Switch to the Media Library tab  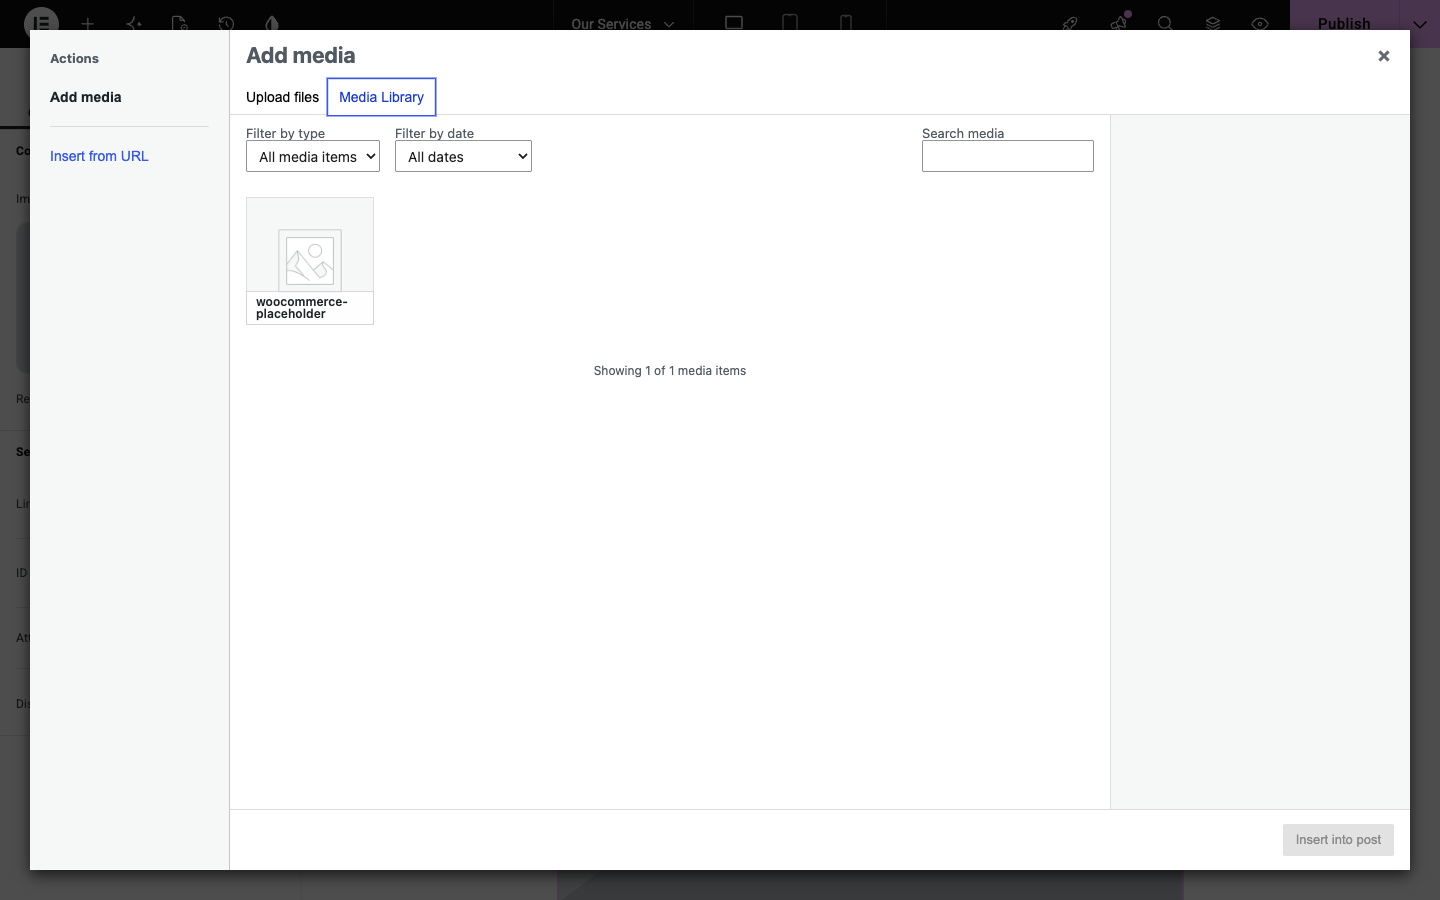tap(382, 97)
